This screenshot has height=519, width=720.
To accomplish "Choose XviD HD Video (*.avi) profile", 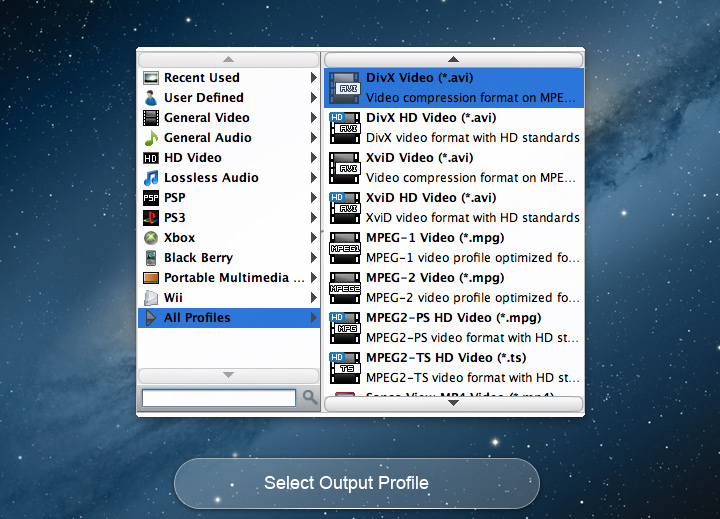I will click(454, 208).
